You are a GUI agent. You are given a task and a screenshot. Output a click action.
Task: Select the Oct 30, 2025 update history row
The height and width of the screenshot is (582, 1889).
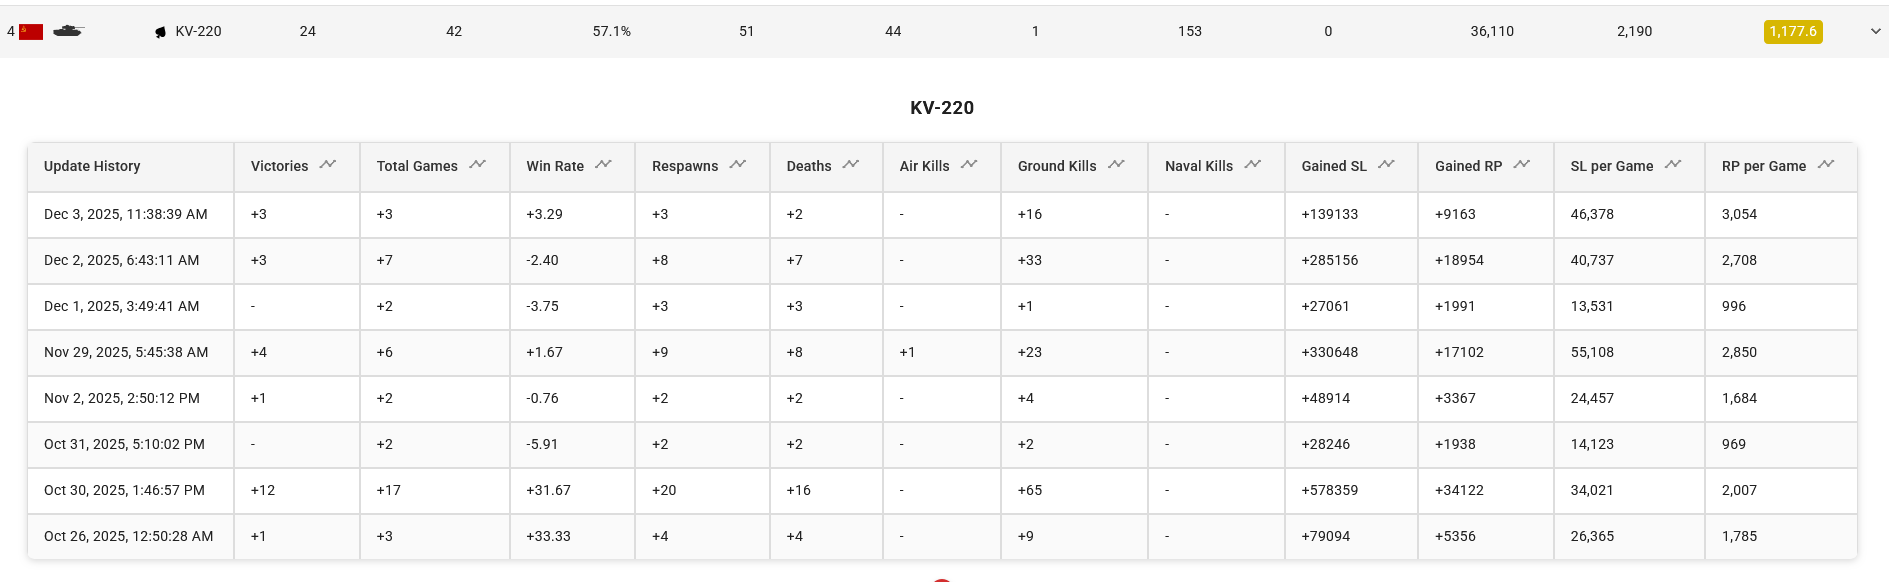tap(124, 490)
